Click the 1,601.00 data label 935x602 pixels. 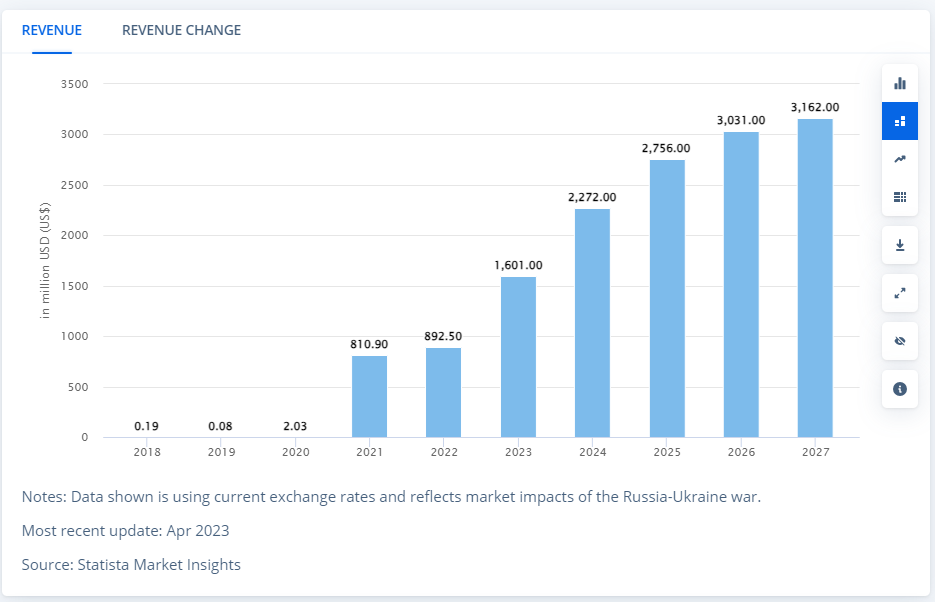coord(518,265)
